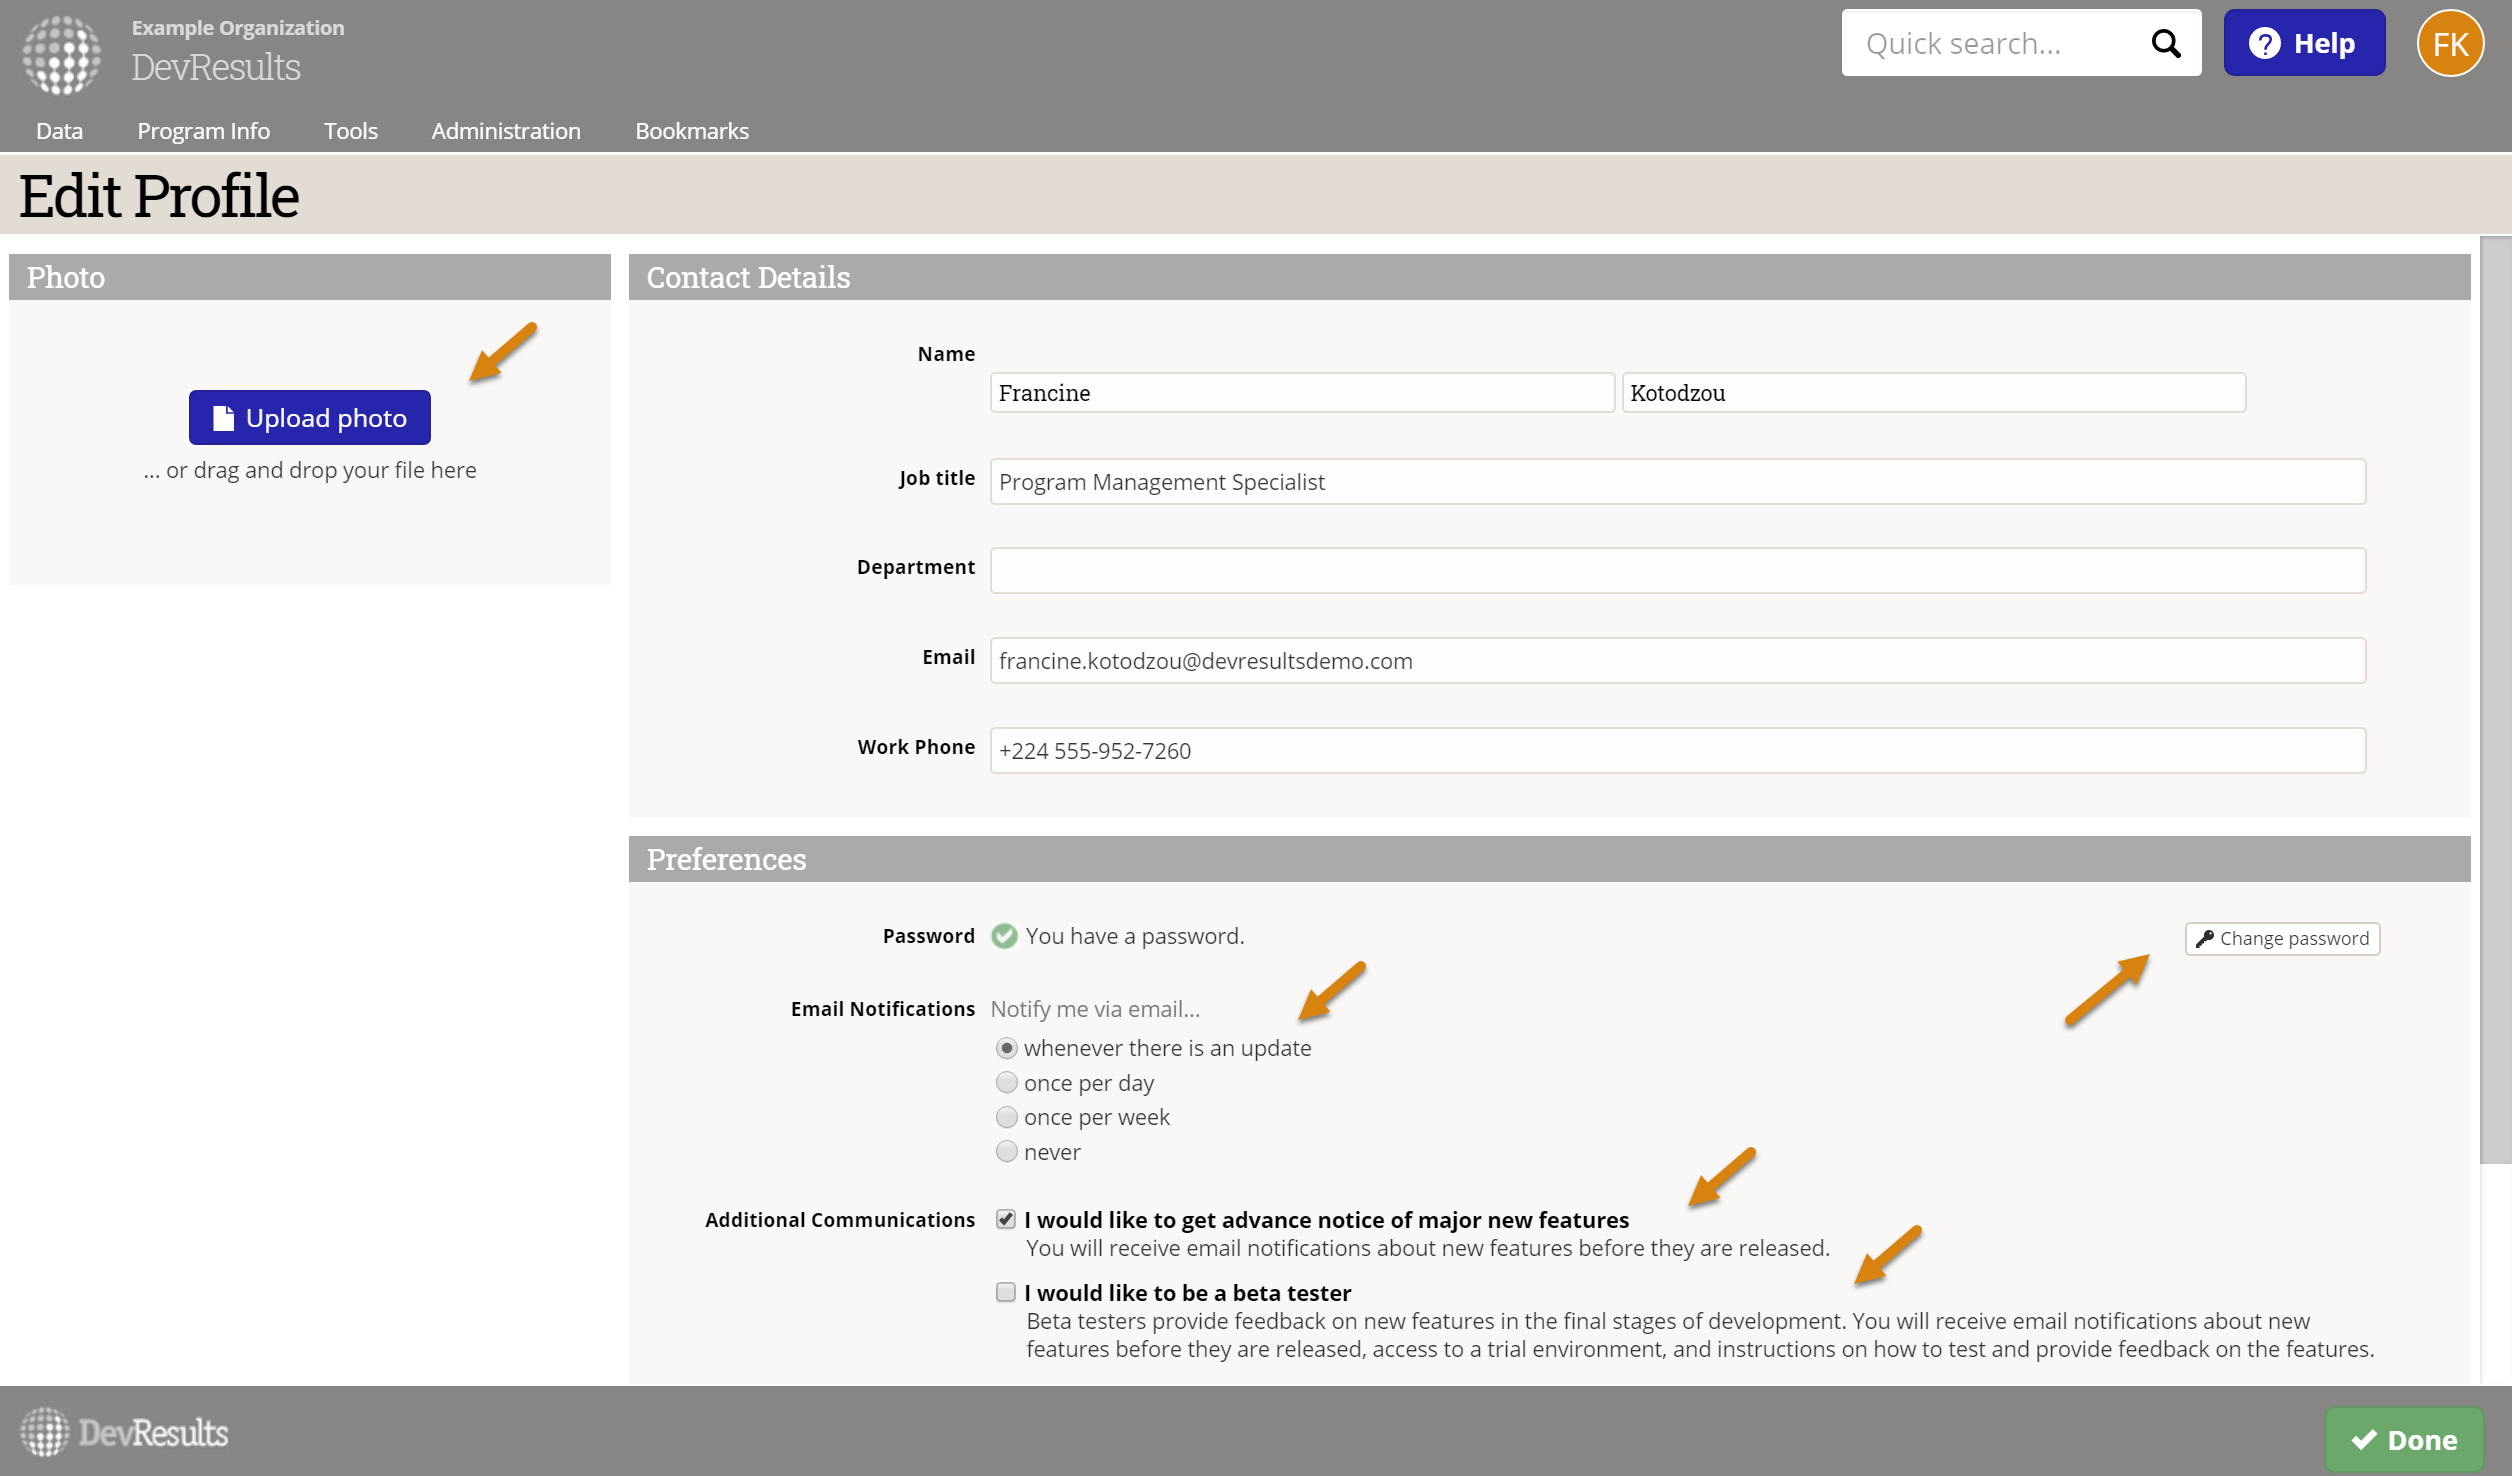Click the green Done button
Image resolution: width=2512 pixels, height=1476 pixels.
2403,1439
